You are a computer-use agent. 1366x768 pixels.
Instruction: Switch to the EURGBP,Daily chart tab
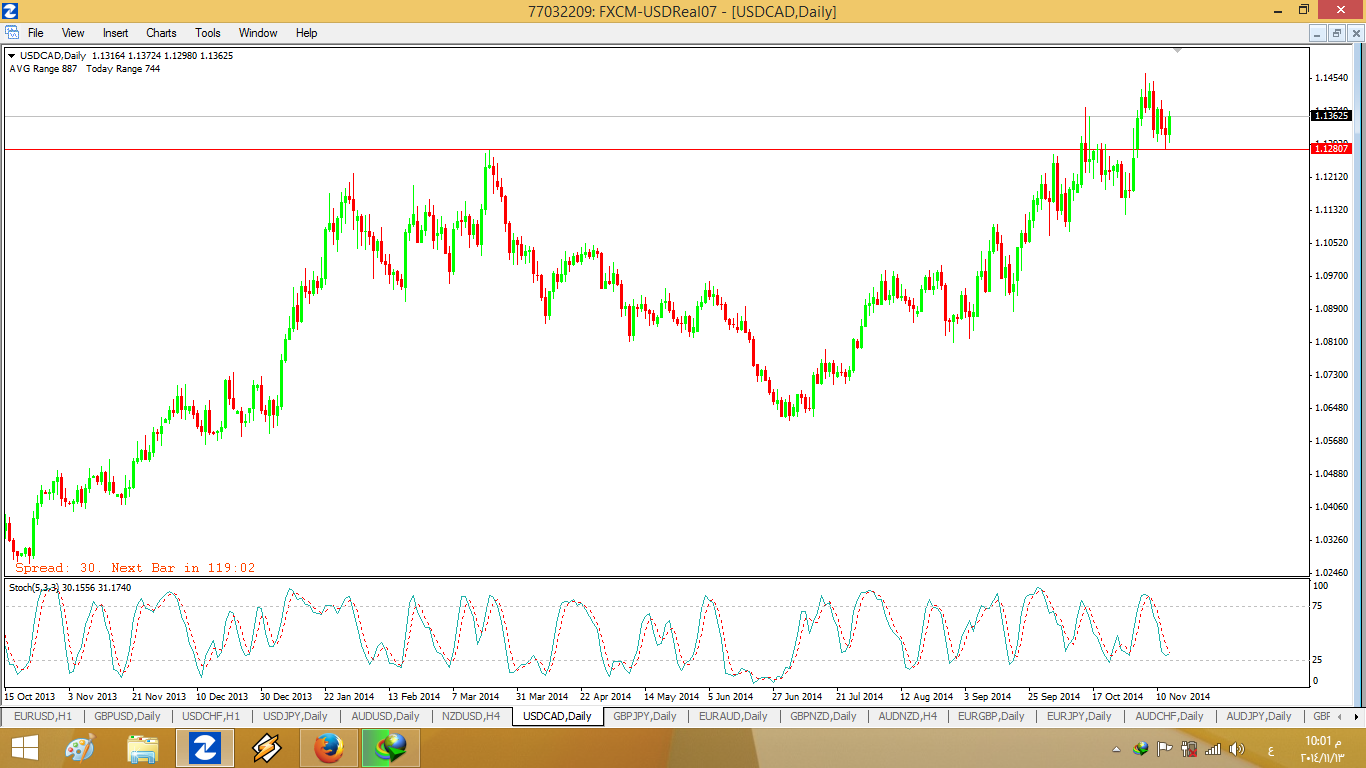(x=991, y=716)
